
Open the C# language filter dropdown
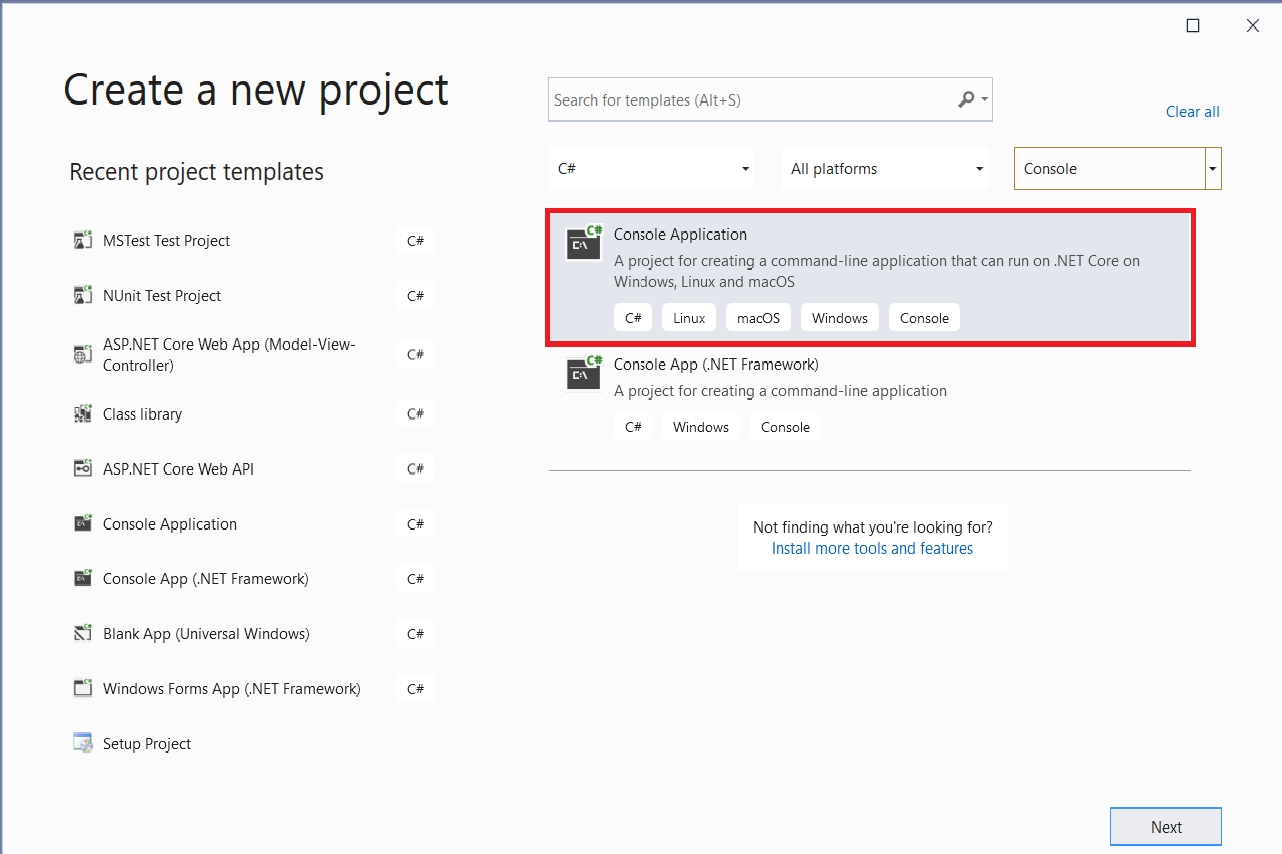(651, 169)
